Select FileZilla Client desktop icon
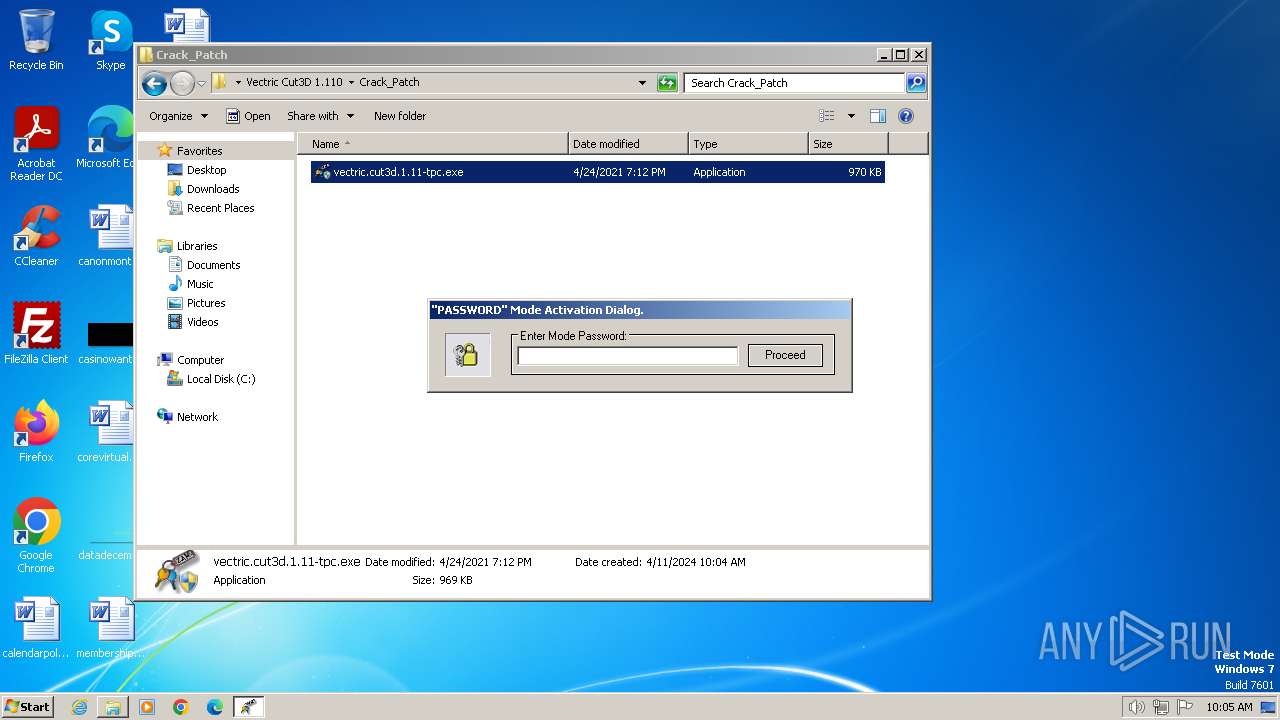Image resolution: width=1280 pixels, height=720 pixels. point(36,334)
